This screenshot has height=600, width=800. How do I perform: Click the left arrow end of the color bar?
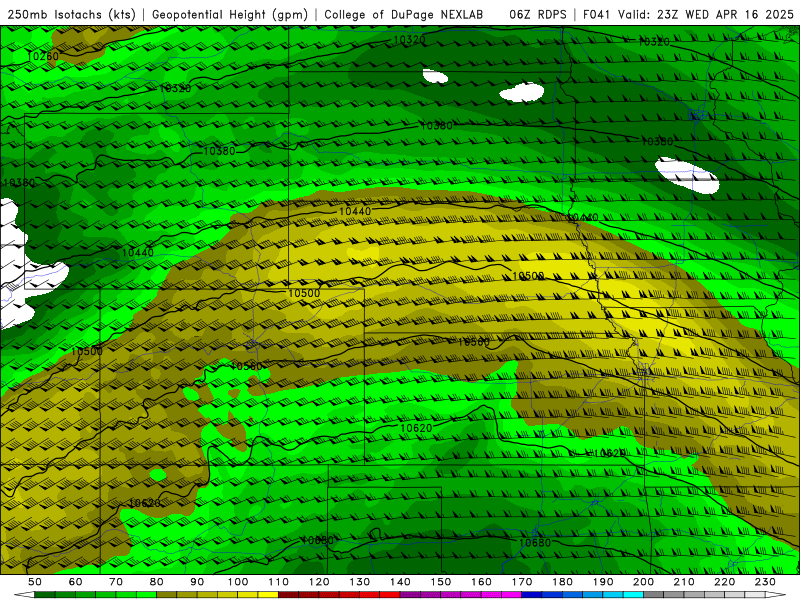[x=24, y=595]
